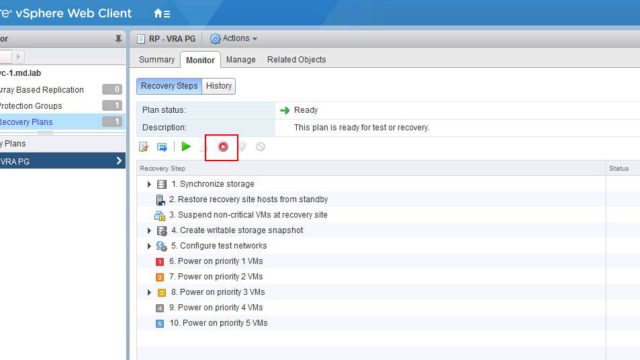Screen dimensions: 640x360
Task: Click the orange priority 2 icon
Action: point(160,277)
